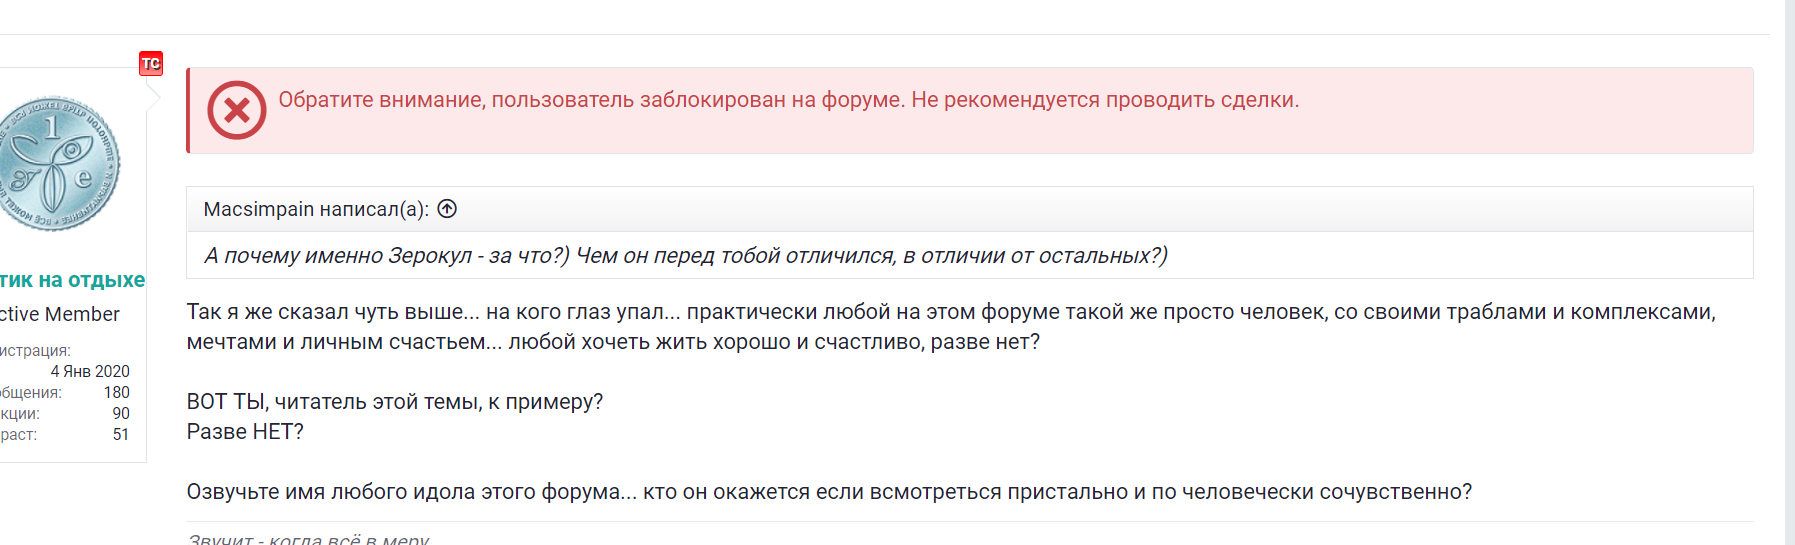1795x545 pixels.
Task: Jump to the quoted post via the up-arrow icon
Action: pos(447,209)
